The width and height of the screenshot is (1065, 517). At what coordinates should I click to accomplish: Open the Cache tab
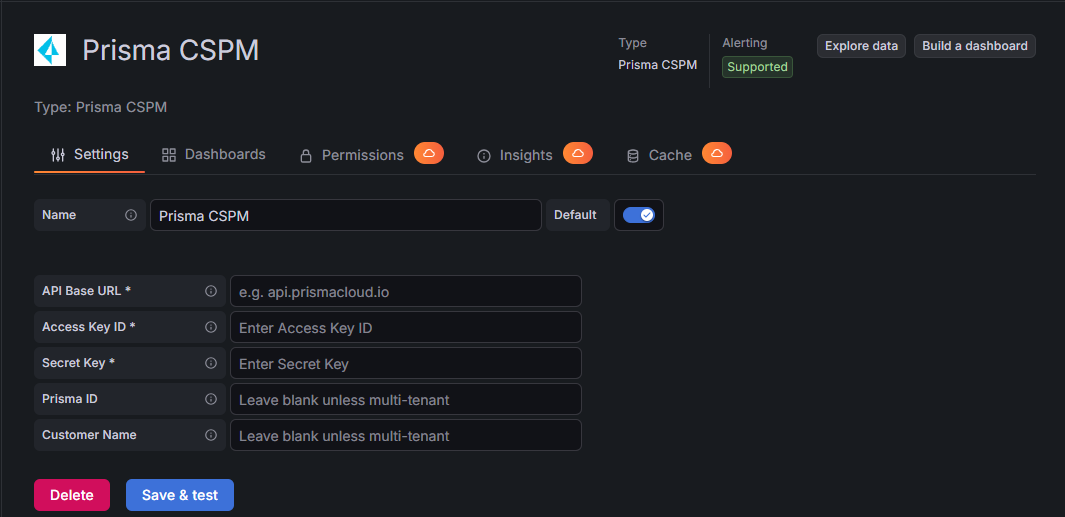click(x=659, y=155)
